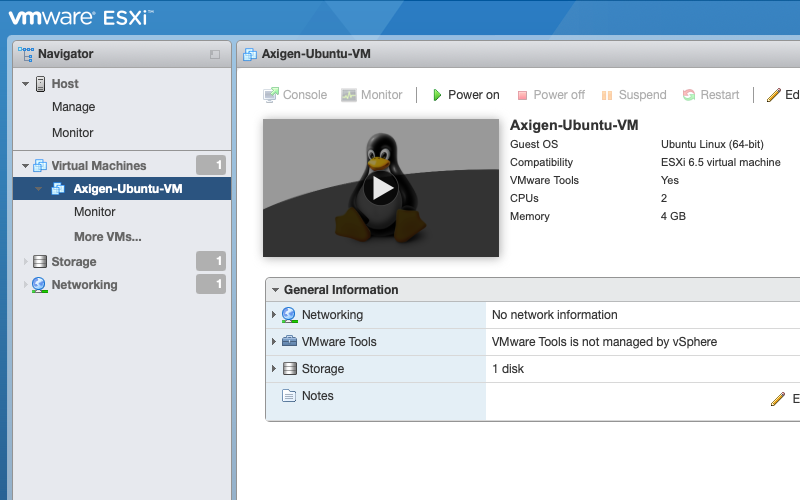Image resolution: width=800 pixels, height=500 pixels.
Task: Click the Networking globe icon in Navigator
Action: pyautogui.click(x=39, y=285)
